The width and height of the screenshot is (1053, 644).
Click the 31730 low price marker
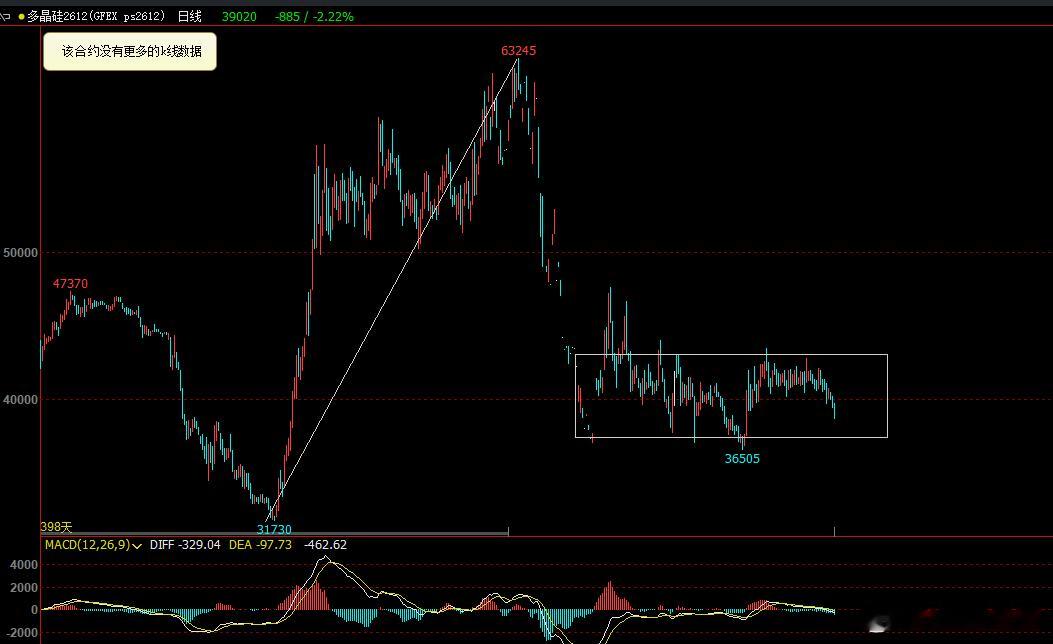[274, 529]
